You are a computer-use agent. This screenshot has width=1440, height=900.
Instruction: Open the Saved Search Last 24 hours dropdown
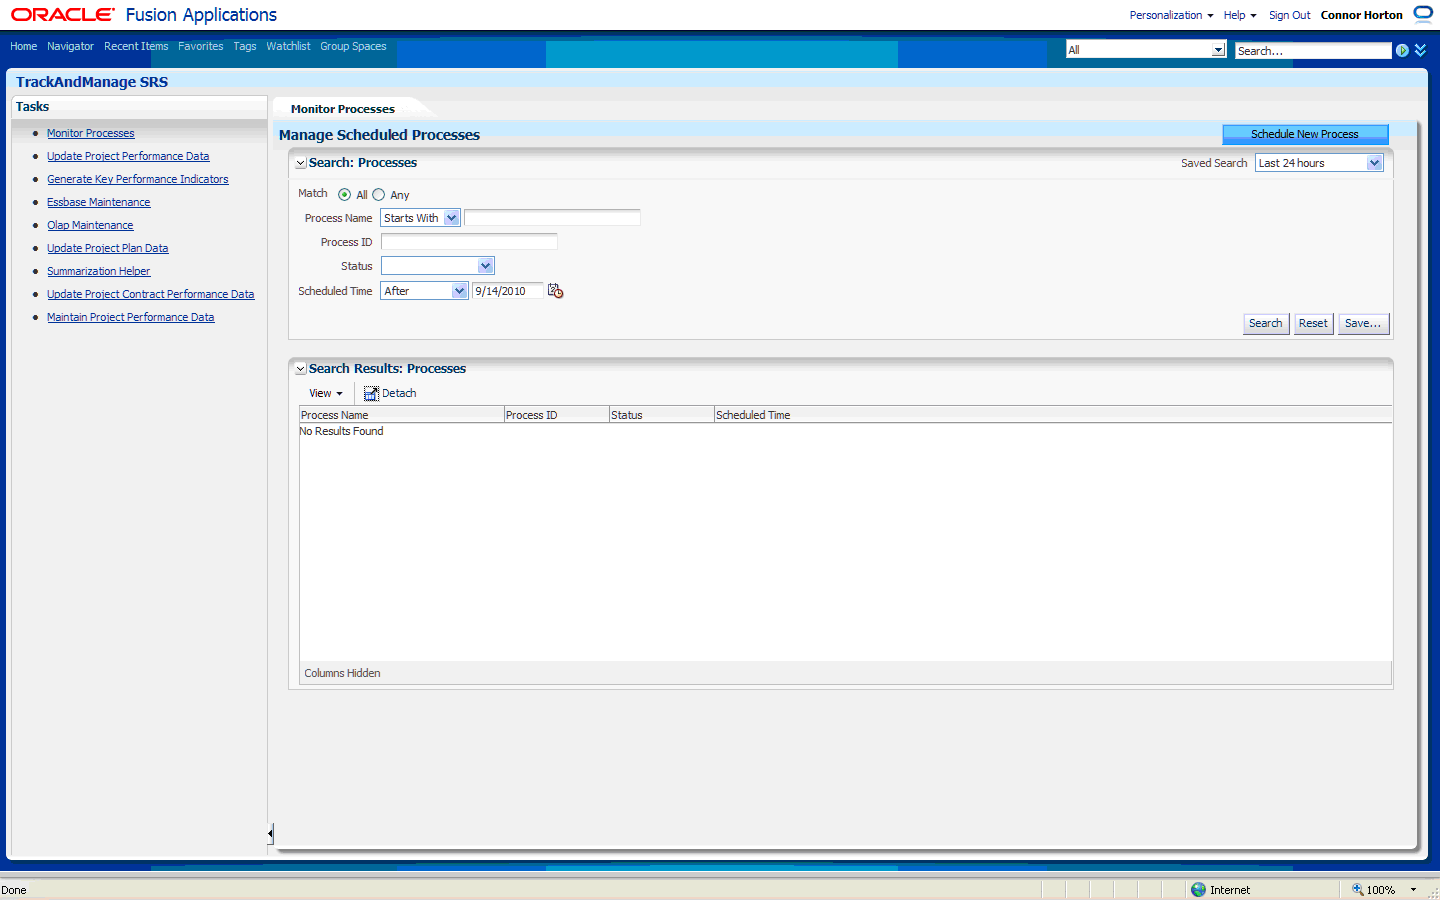point(1375,162)
